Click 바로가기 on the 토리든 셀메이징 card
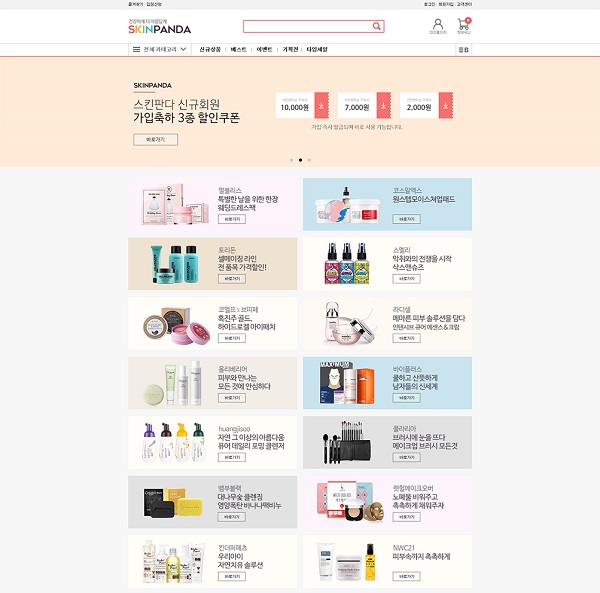Viewport: 600px width, 593px height. coord(232,279)
